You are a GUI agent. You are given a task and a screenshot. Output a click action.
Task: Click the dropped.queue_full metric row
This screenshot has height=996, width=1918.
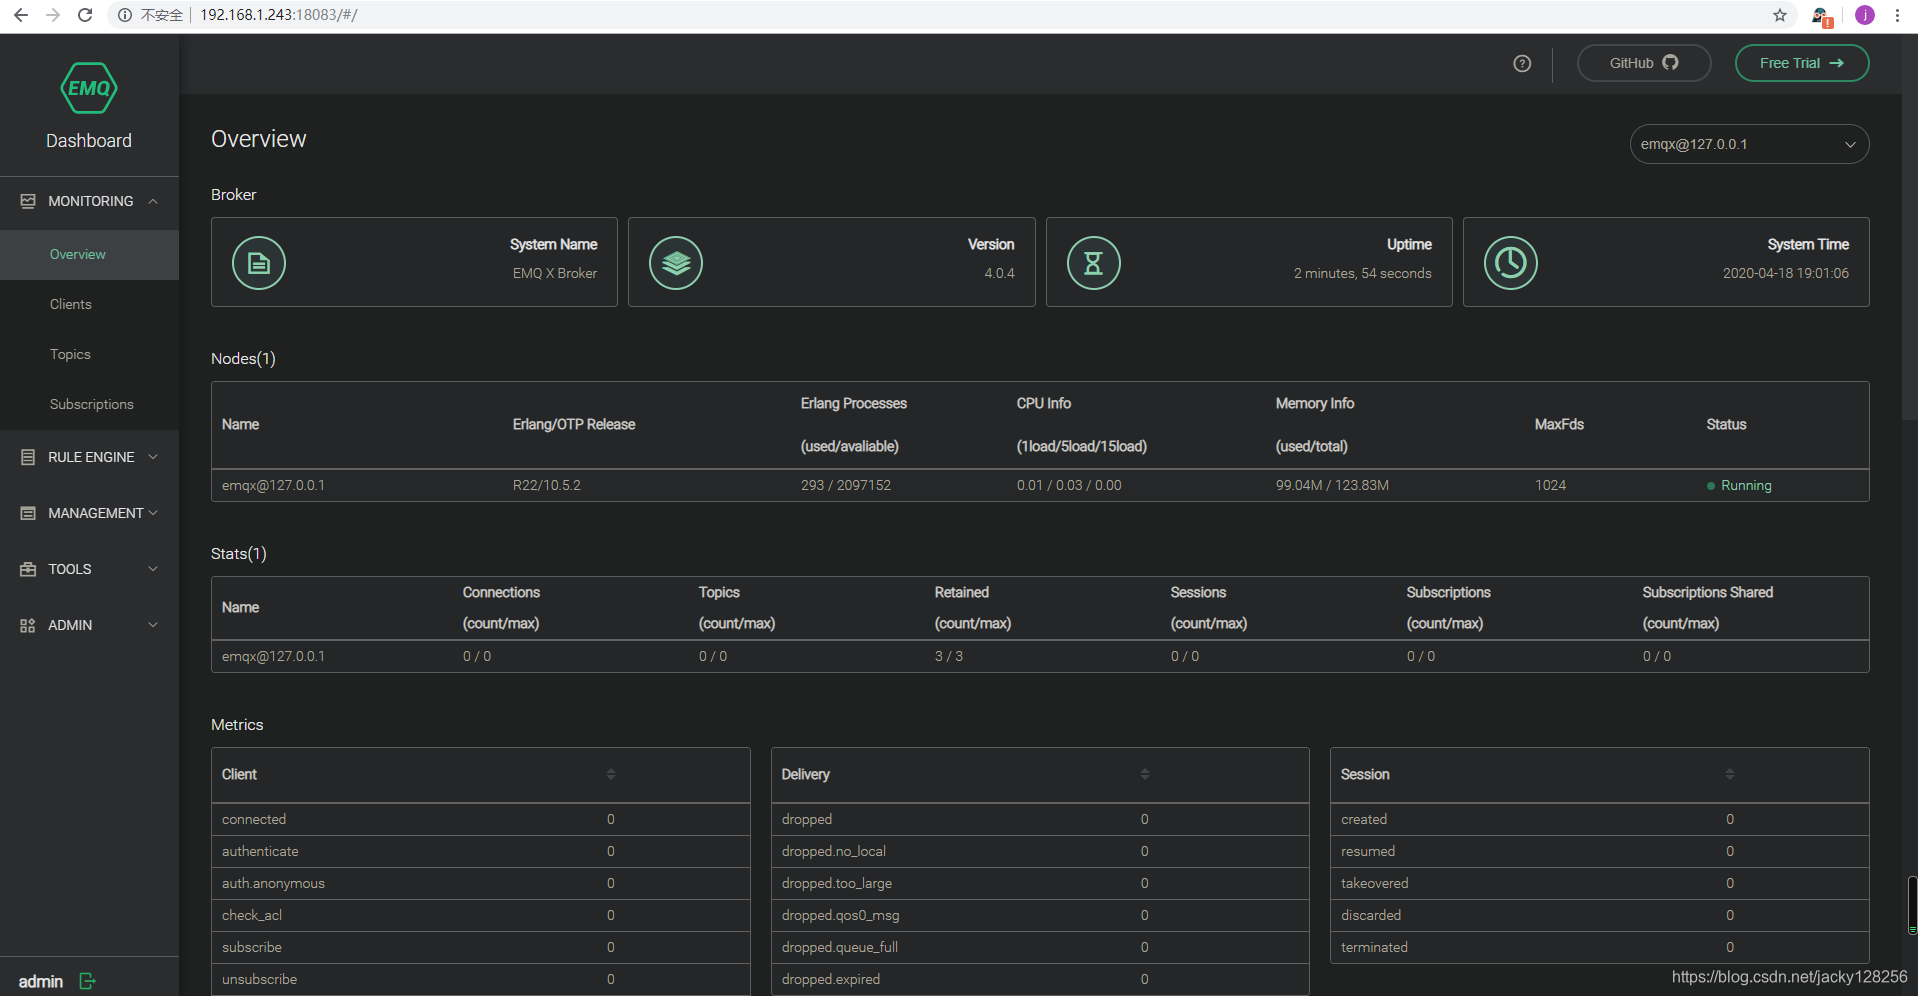coord(1040,947)
